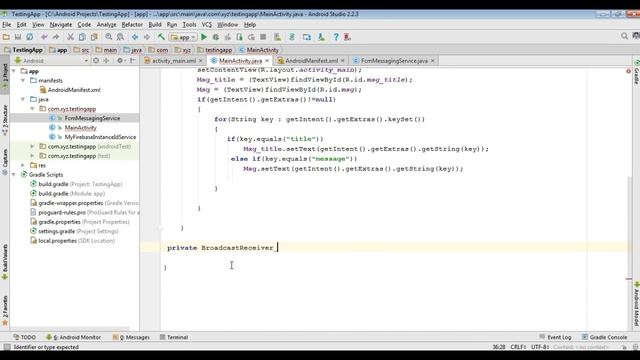Click the MainActivity breadcrumb in navigation bar
This screenshot has width=640, height=360.
point(259,50)
